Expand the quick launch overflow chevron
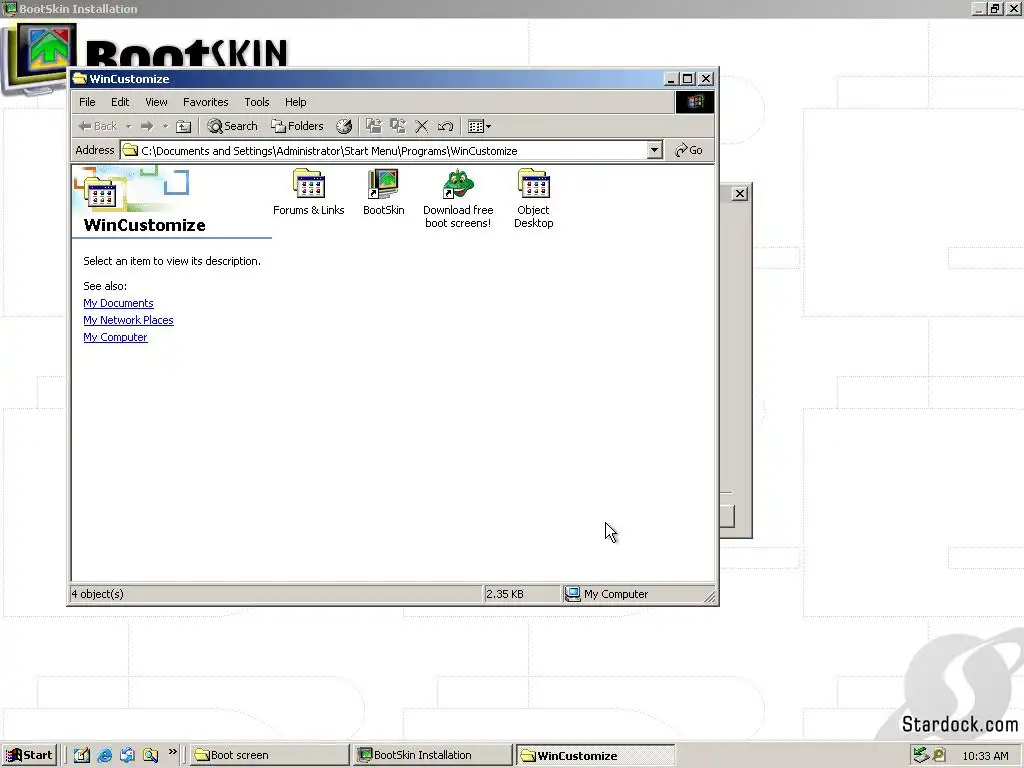The width and height of the screenshot is (1024, 768). point(172,752)
